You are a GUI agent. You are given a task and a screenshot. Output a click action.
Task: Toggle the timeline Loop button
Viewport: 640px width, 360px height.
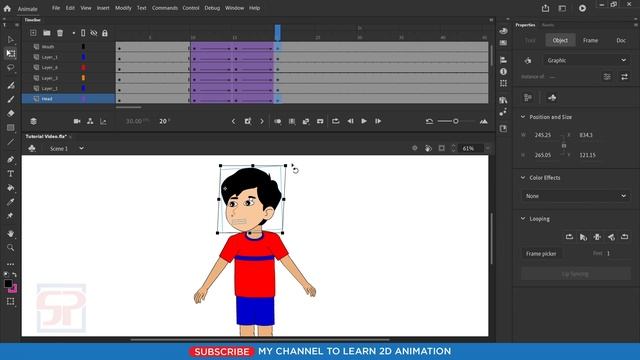[x=336, y=121]
